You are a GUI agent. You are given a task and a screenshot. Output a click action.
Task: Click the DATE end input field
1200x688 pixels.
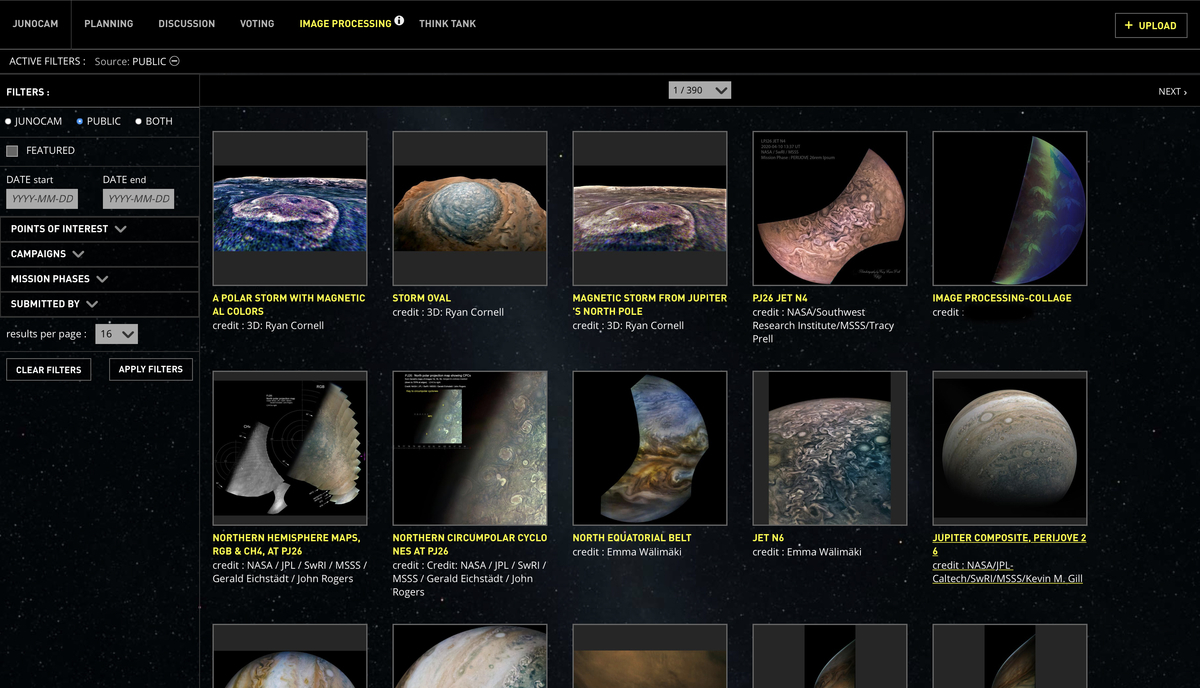point(138,199)
